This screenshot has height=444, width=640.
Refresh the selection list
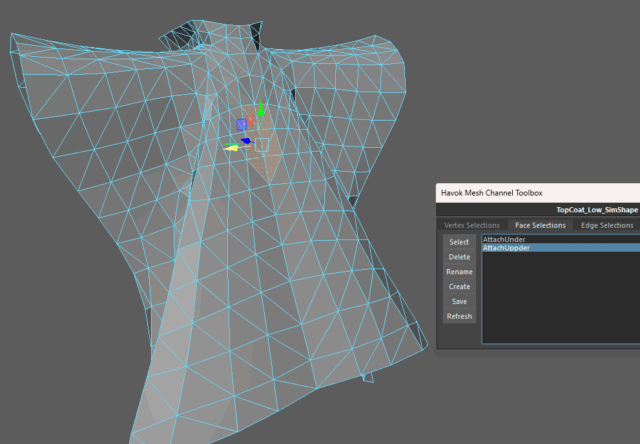[x=459, y=316]
